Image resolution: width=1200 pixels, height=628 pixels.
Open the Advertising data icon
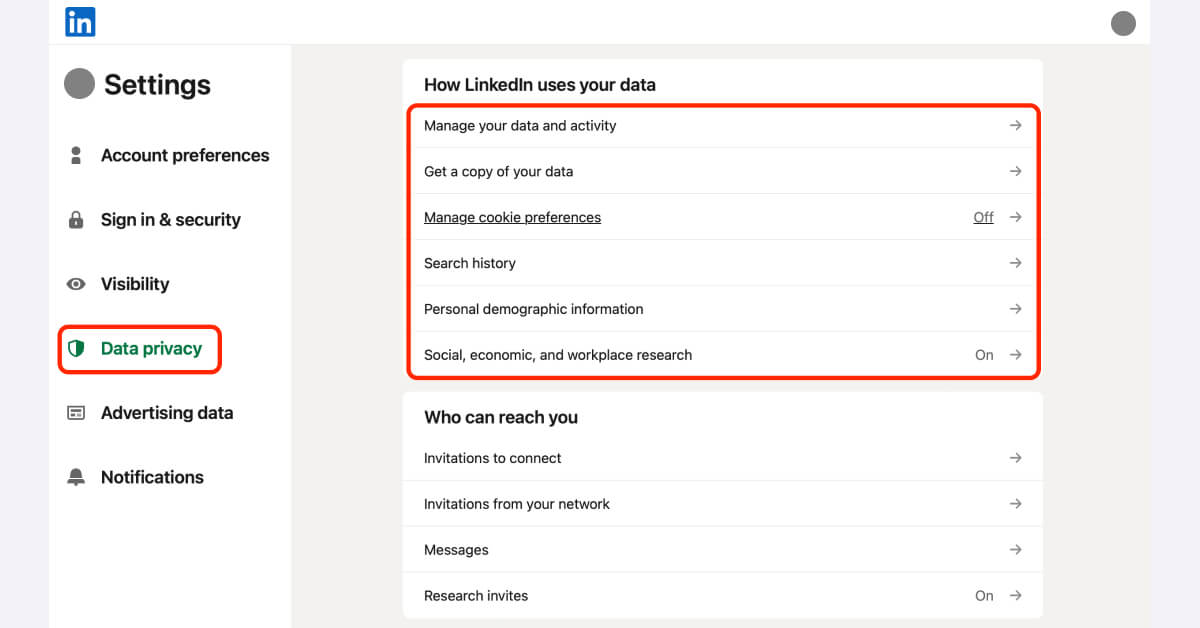pos(77,412)
